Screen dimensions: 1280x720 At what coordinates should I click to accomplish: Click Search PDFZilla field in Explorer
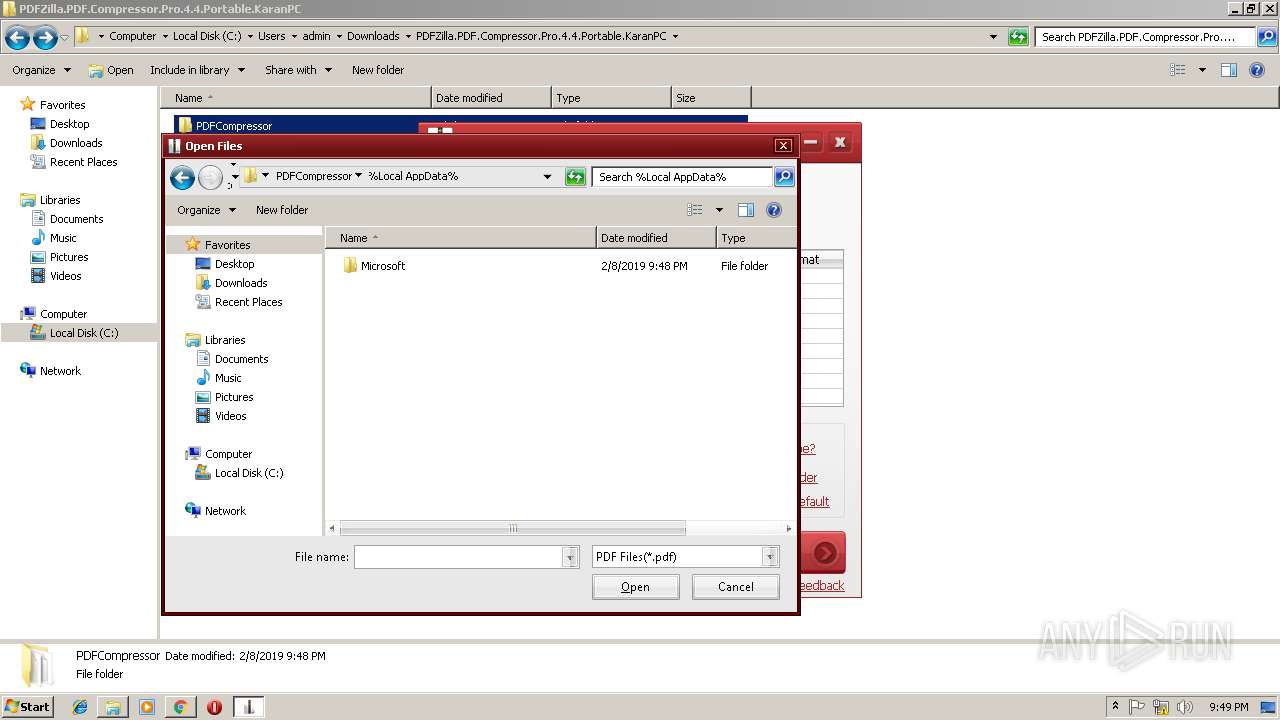1144,37
